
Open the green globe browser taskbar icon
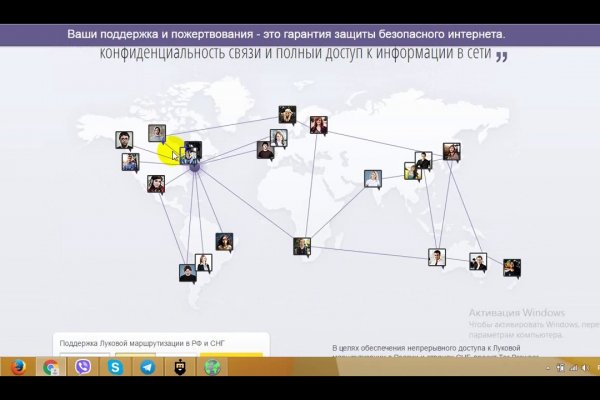click(x=212, y=367)
